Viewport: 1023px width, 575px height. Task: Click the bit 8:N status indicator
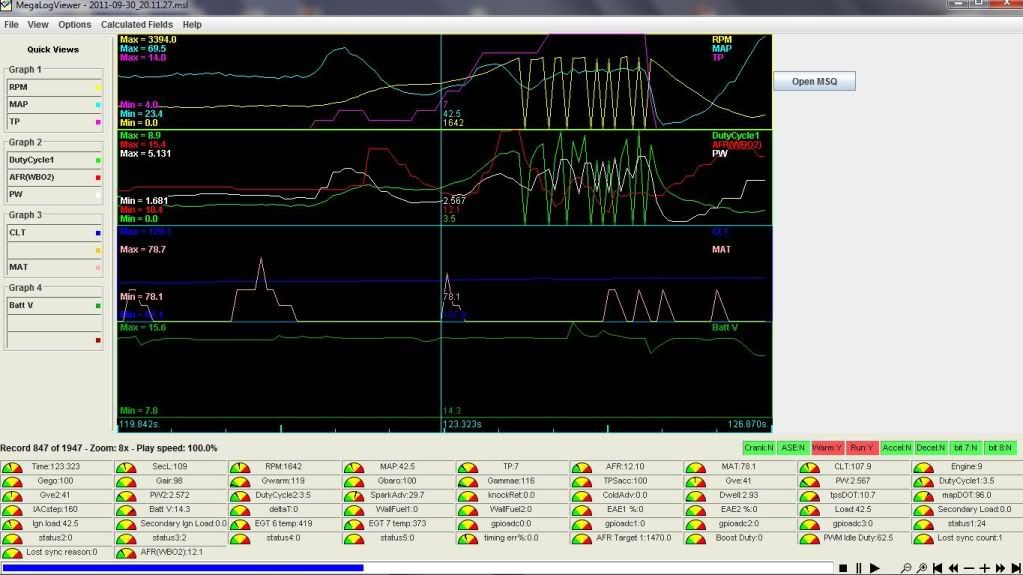click(x=1000, y=448)
